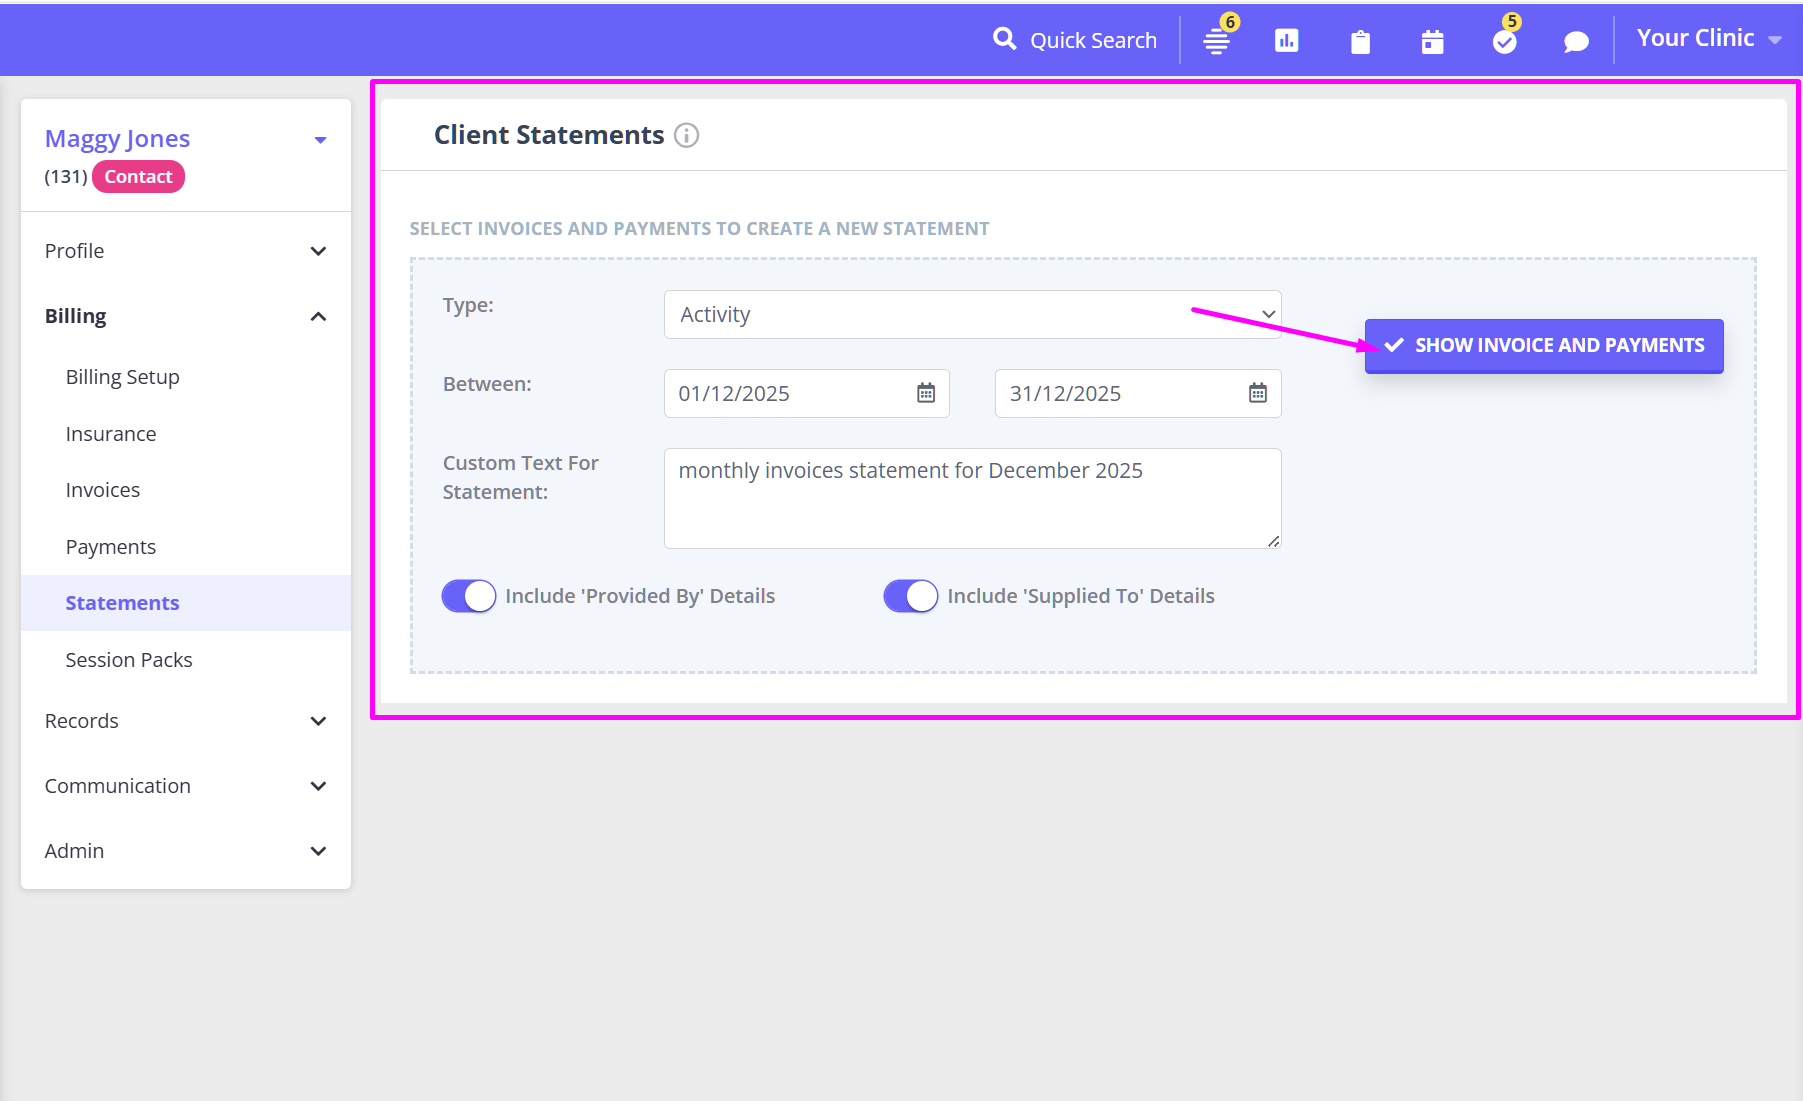Collapse the Billing section chevron
The width and height of the screenshot is (1803, 1101).
tap(318, 317)
